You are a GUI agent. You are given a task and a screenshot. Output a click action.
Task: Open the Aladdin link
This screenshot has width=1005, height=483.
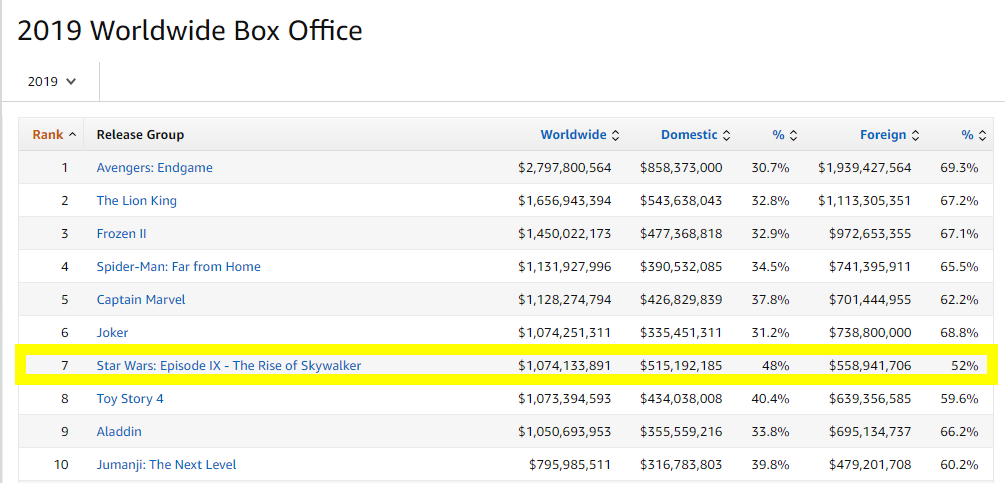(119, 432)
